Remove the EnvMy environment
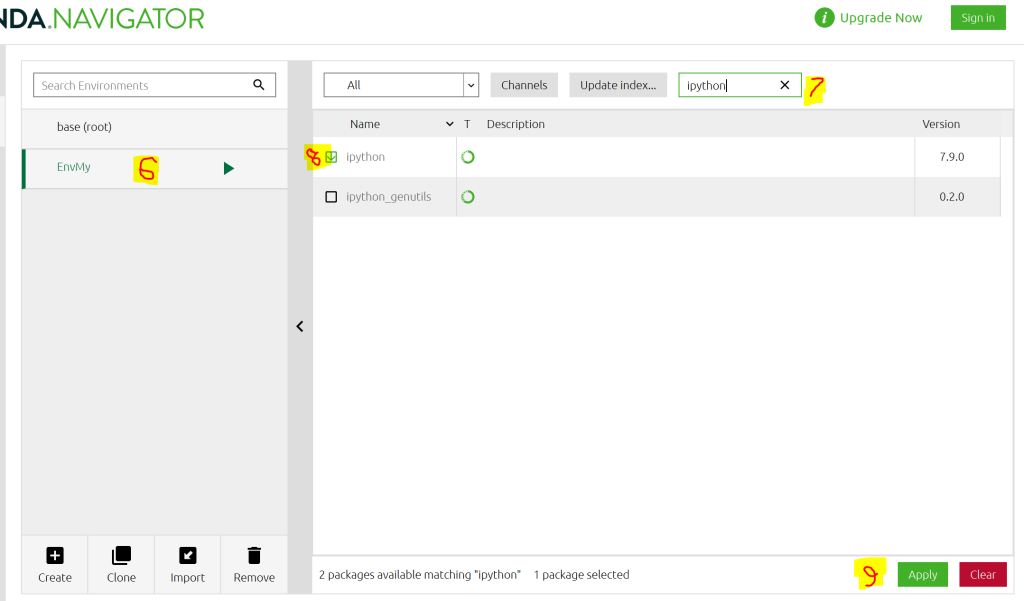The width and height of the screenshot is (1024, 601). (253, 563)
